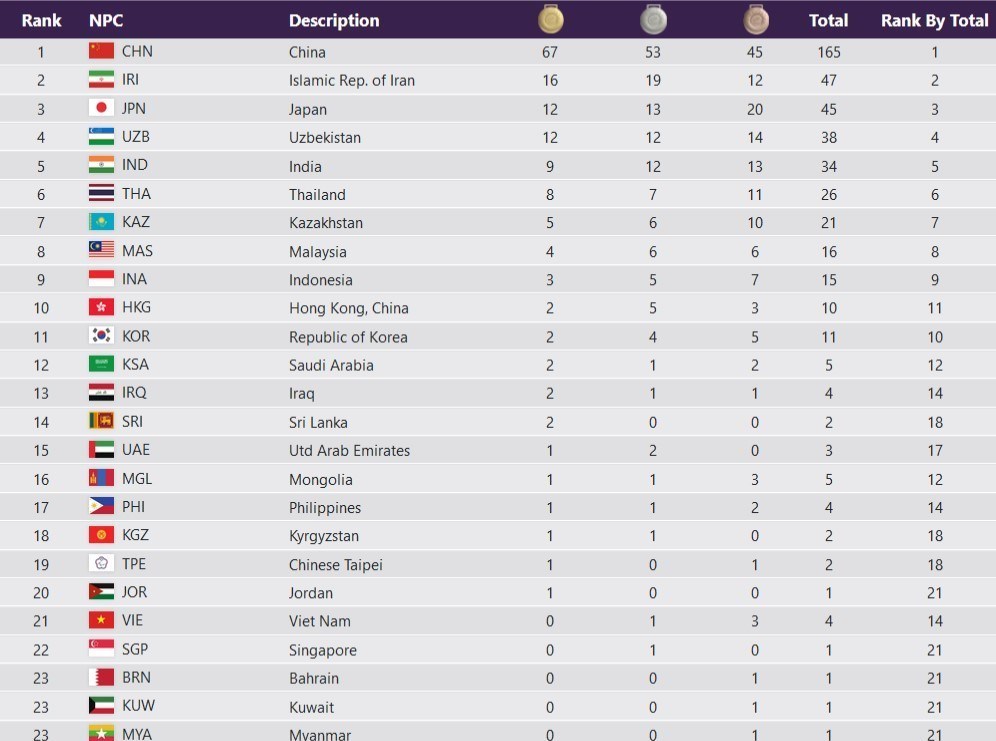Click the silver medal icon in header
This screenshot has height=741, width=996.
[x=653, y=19]
